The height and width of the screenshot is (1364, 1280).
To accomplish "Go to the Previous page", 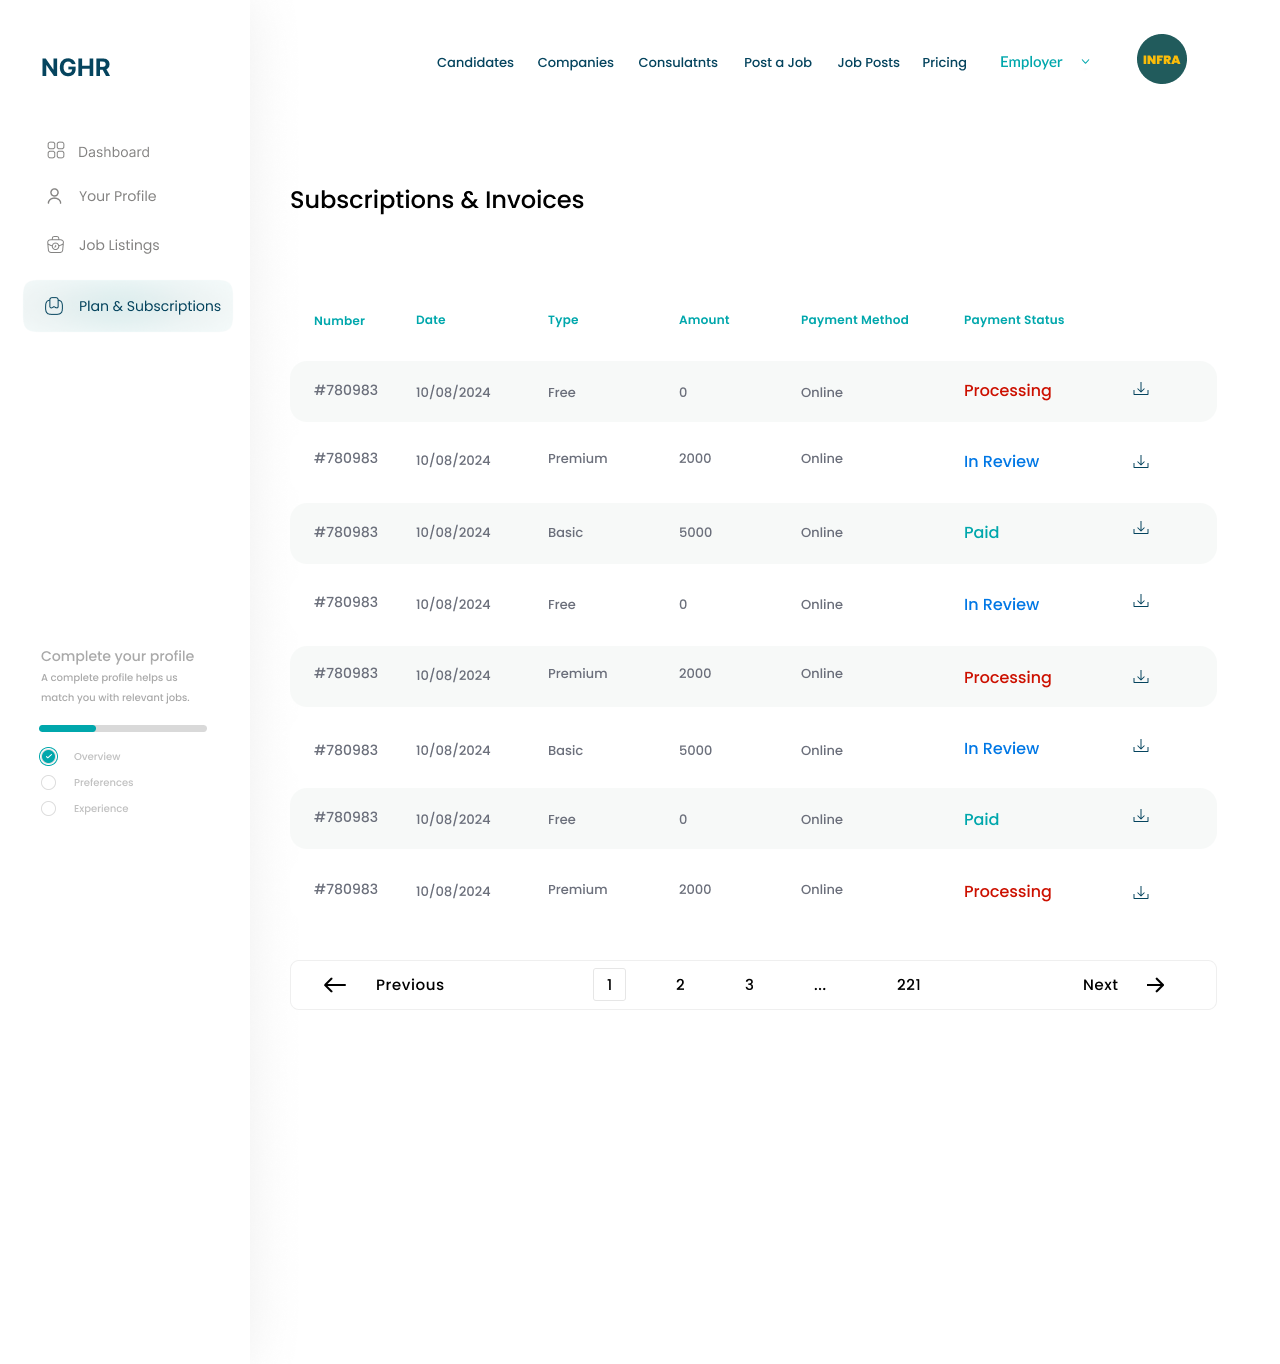I will [410, 985].
